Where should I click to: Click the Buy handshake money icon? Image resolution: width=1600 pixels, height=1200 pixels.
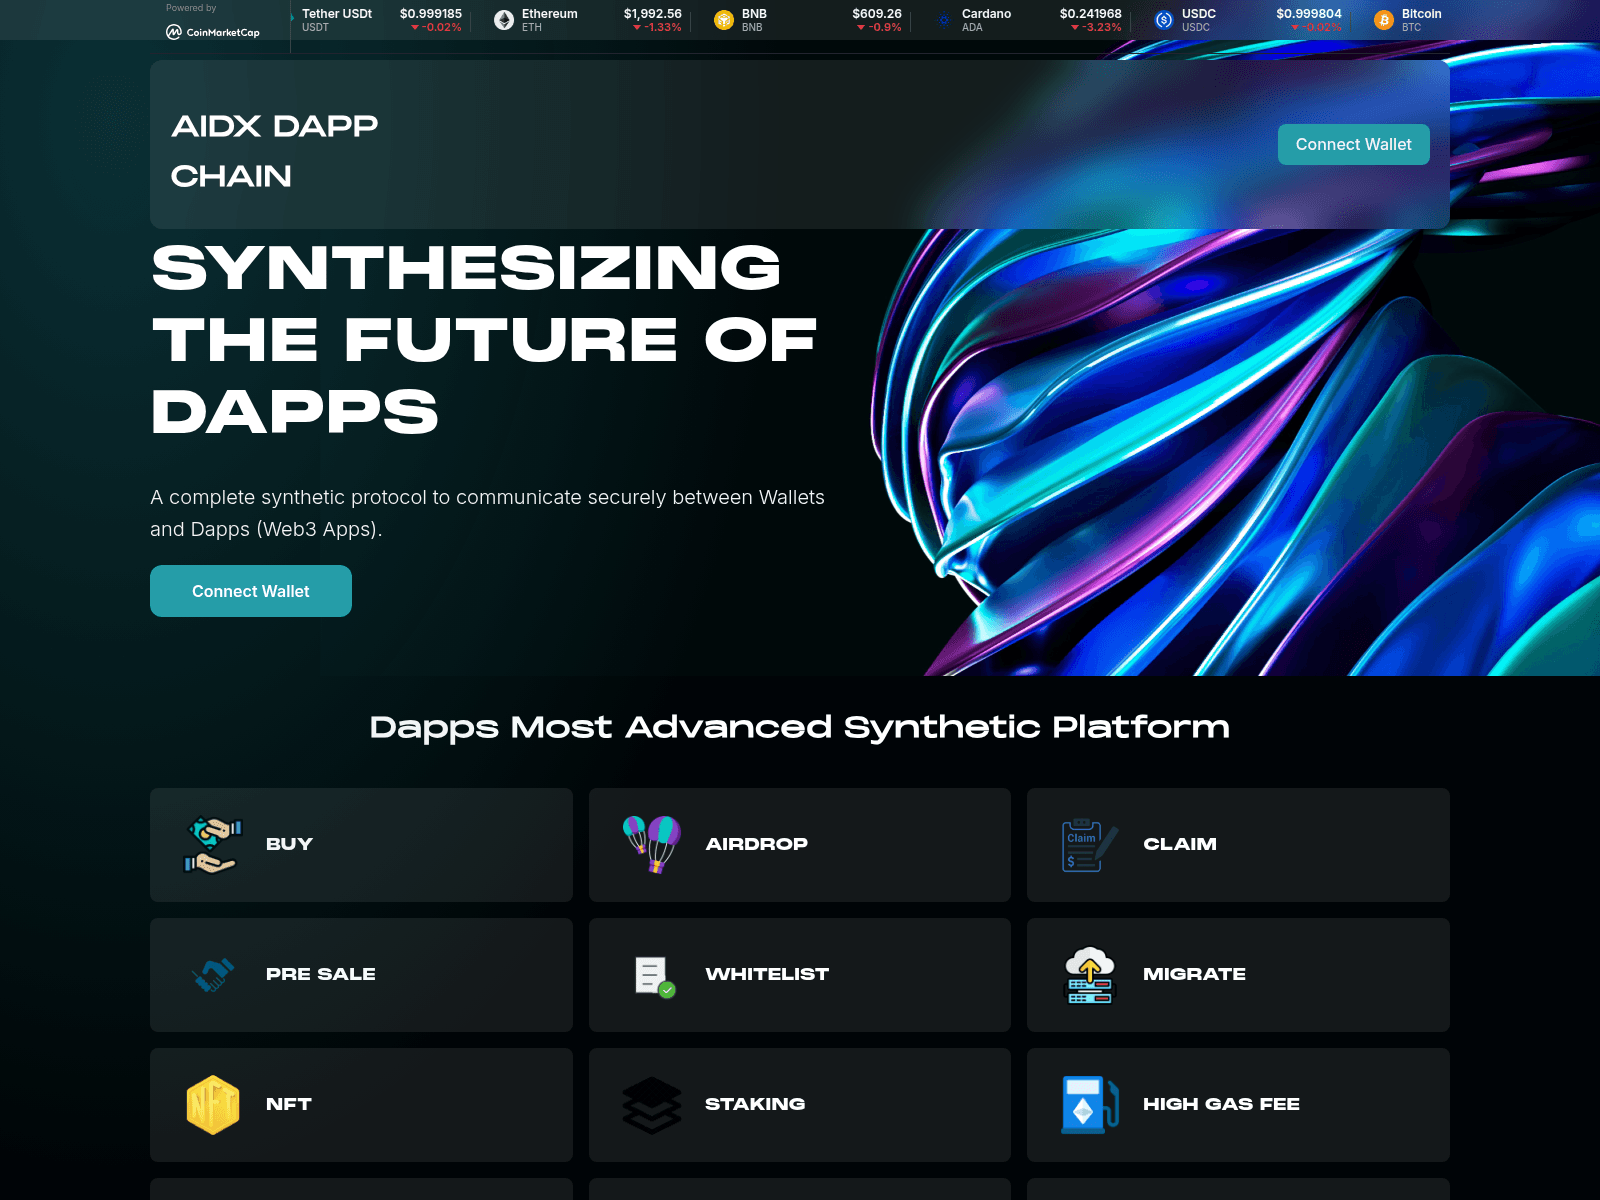pyautogui.click(x=213, y=845)
